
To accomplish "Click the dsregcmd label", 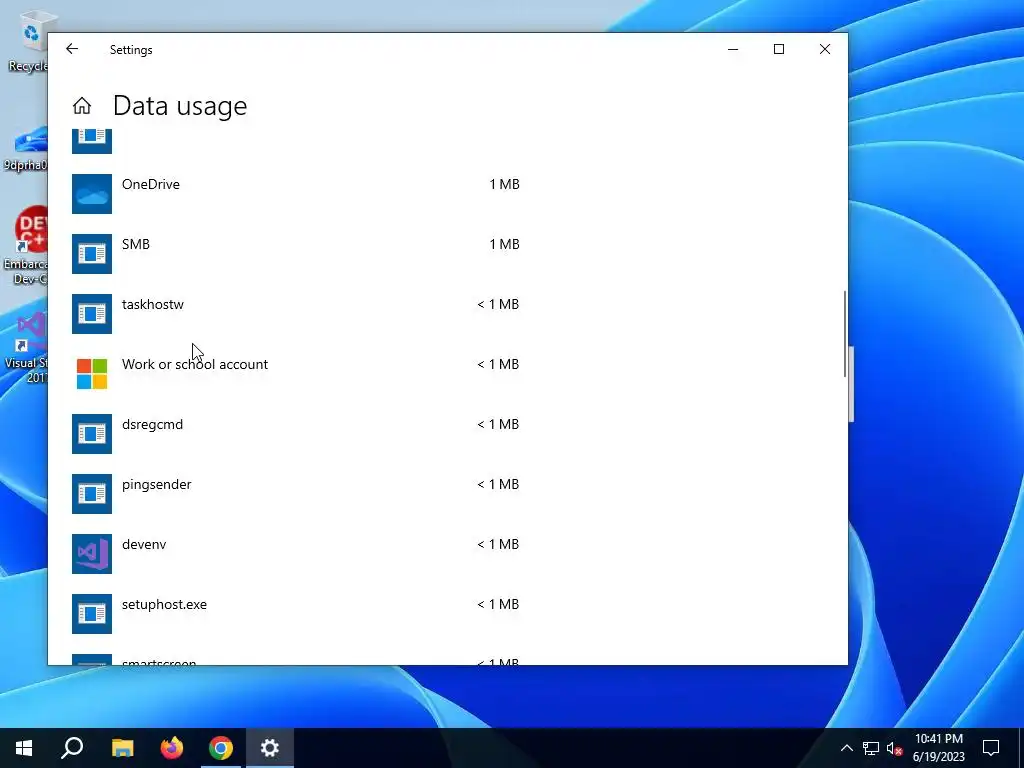I will [152, 424].
